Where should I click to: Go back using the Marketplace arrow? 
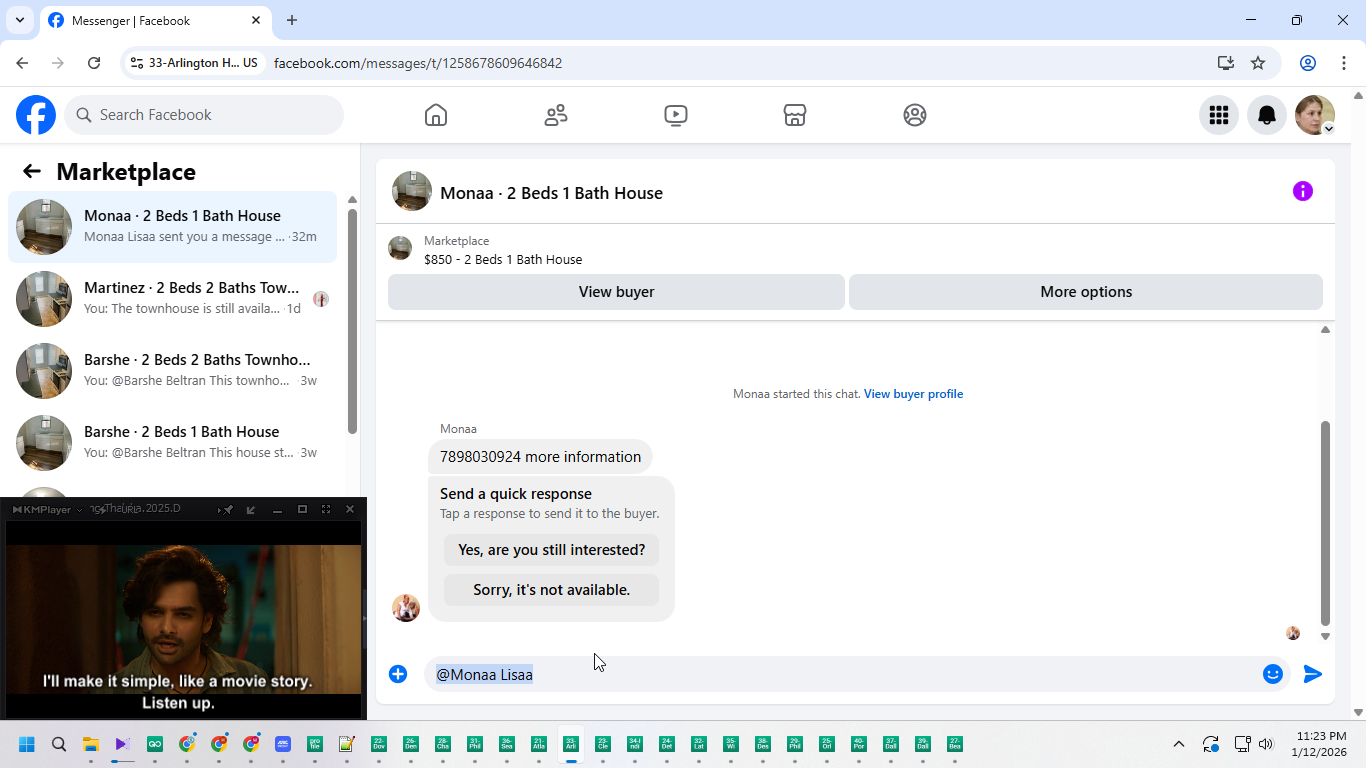tap(32, 171)
